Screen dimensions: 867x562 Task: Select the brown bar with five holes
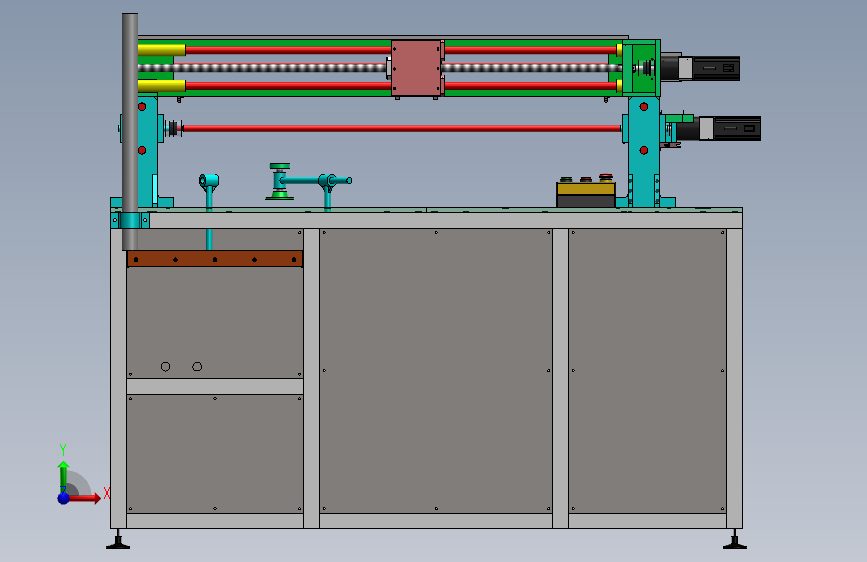pos(215,259)
